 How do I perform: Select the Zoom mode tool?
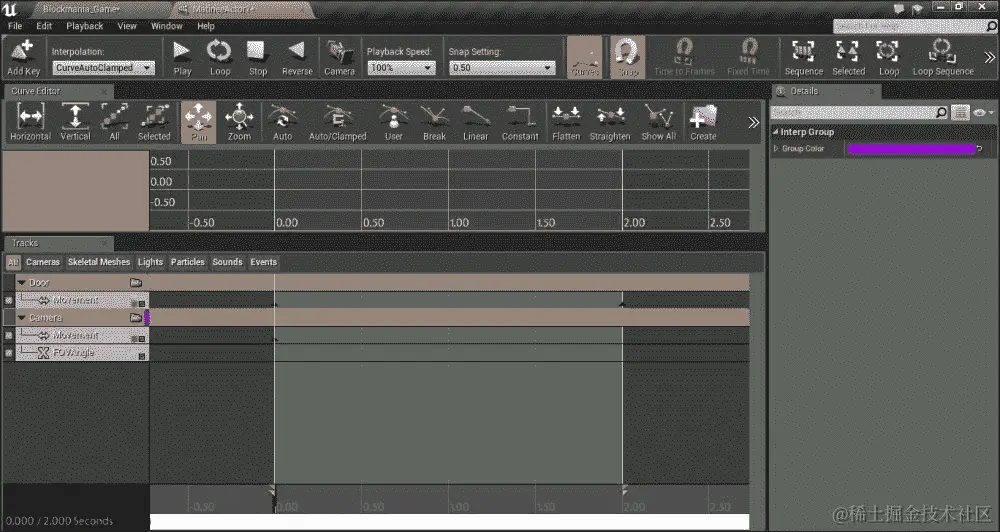tap(239, 122)
